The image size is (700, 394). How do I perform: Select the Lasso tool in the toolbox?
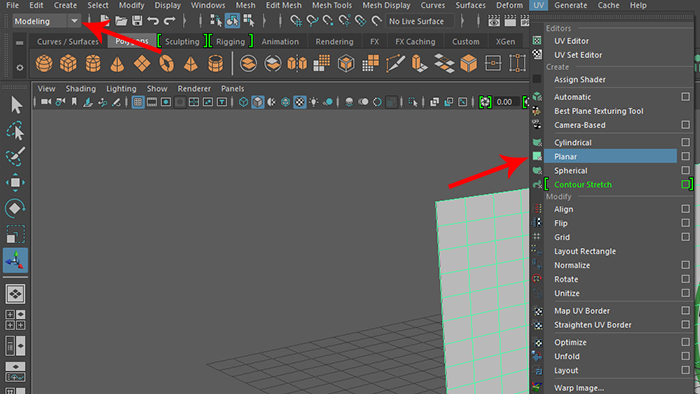click(x=16, y=131)
